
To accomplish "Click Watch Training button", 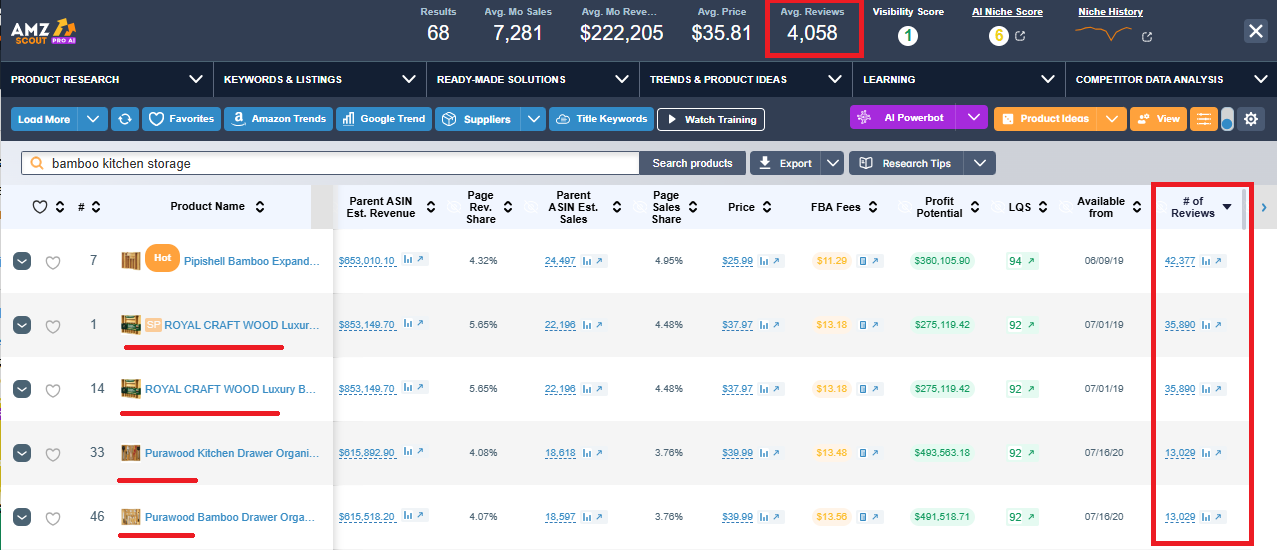I will tap(711, 119).
